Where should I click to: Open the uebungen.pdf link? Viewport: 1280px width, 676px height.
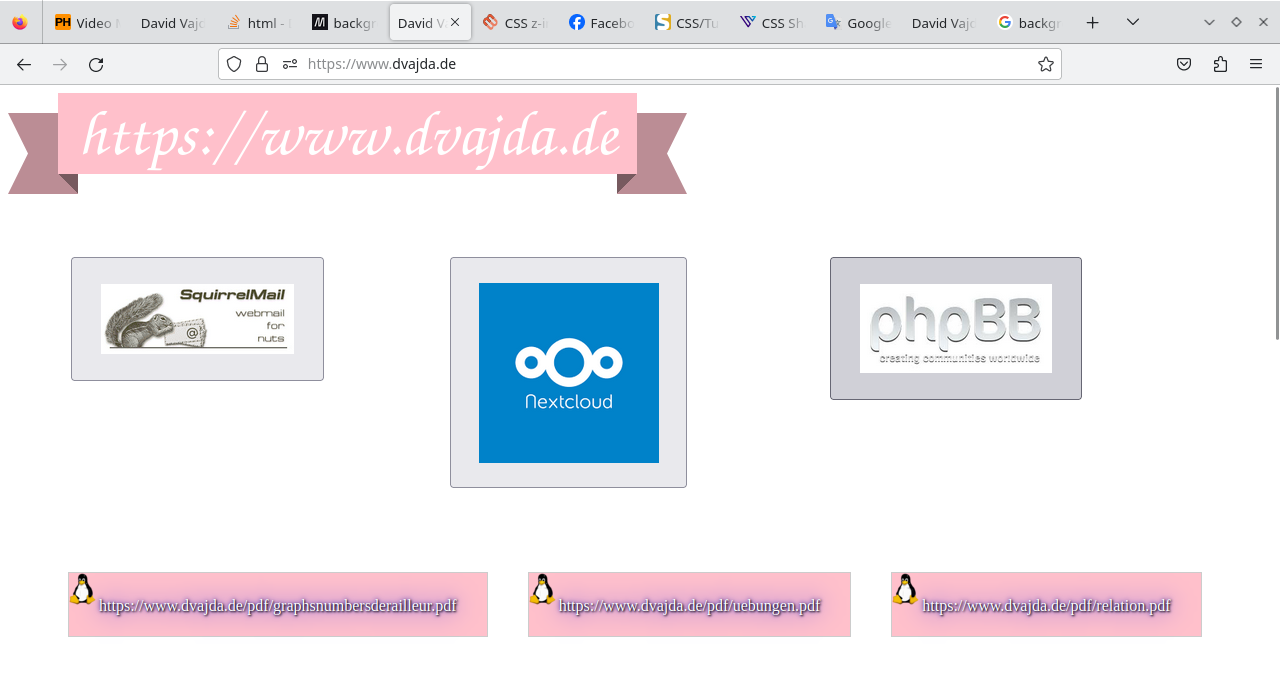tap(689, 606)
